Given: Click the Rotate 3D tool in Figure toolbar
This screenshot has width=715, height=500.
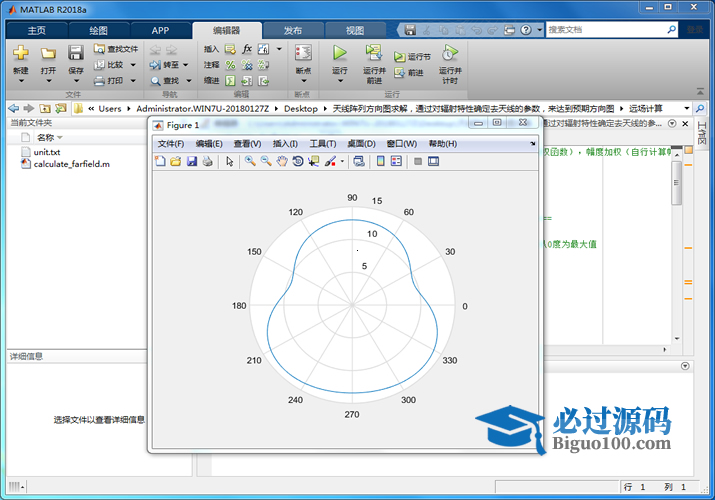Looking at the screenshot, I should pyautogui.click(x=298, y=161).
